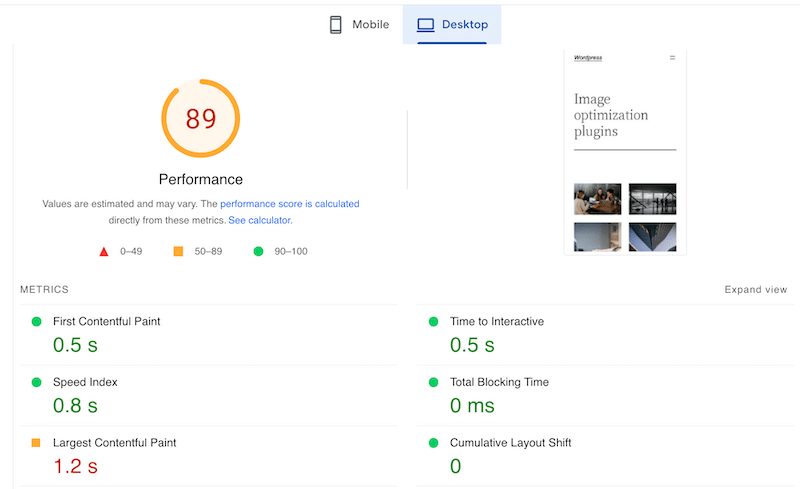Click the orange square 50–89 legend icon

tap(178, 251)
